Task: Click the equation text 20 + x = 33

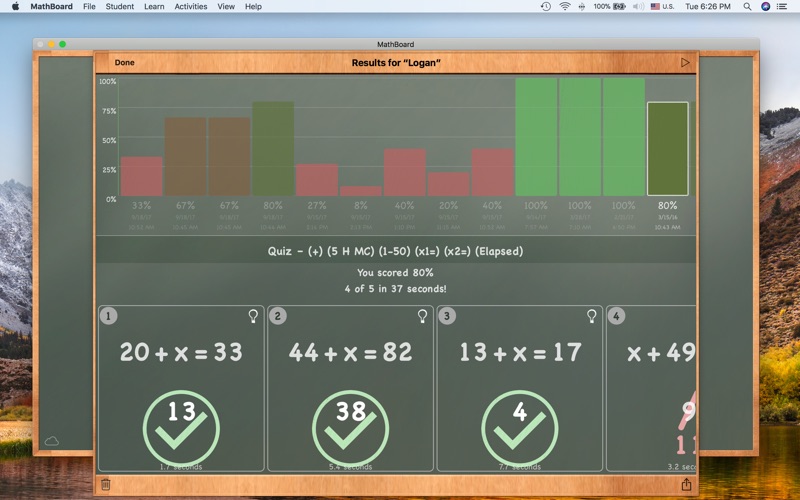Action: pyautogui.click(x=181, y=352)
